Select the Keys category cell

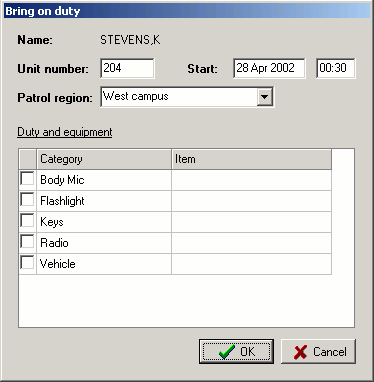pyautogui.click(x=104, y=222)
